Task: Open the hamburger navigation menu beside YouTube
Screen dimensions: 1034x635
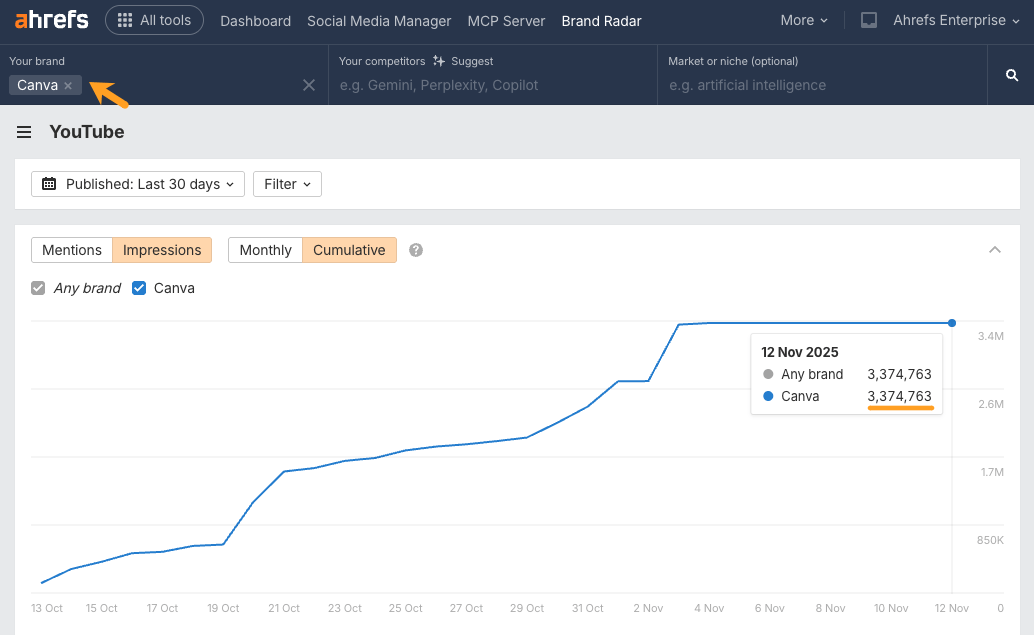Action: point(24,131)
